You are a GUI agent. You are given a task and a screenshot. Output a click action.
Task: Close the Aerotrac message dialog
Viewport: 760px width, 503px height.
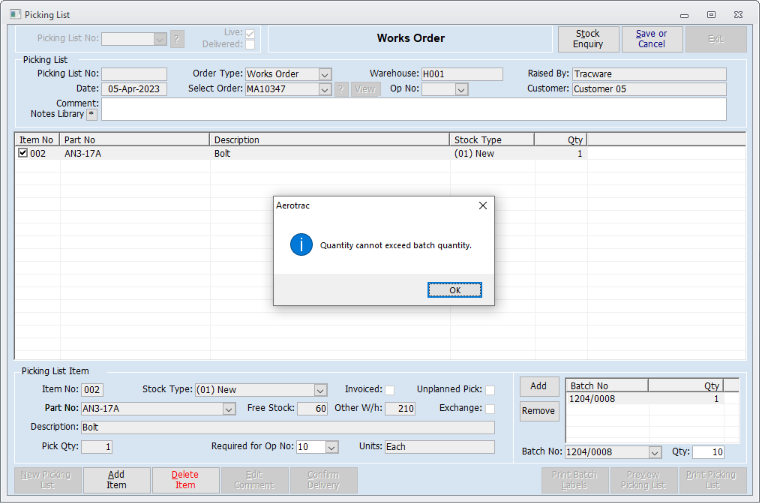coord(483,205)
